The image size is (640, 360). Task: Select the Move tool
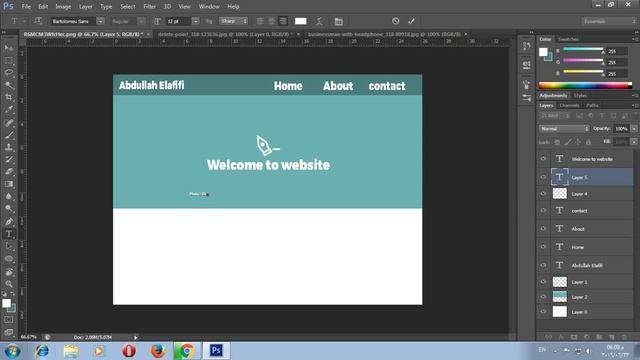(x=9, y=48)
